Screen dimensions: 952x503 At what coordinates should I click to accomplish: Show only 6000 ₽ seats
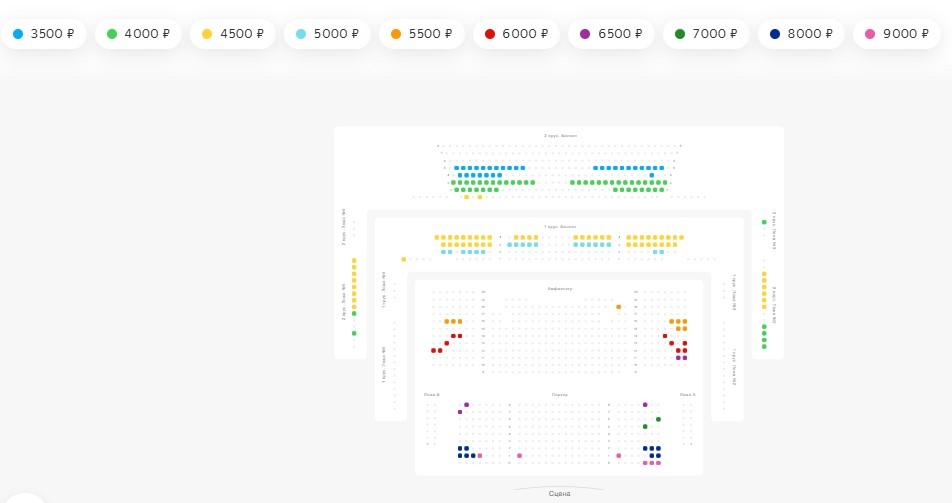click(x=516, y=34)
